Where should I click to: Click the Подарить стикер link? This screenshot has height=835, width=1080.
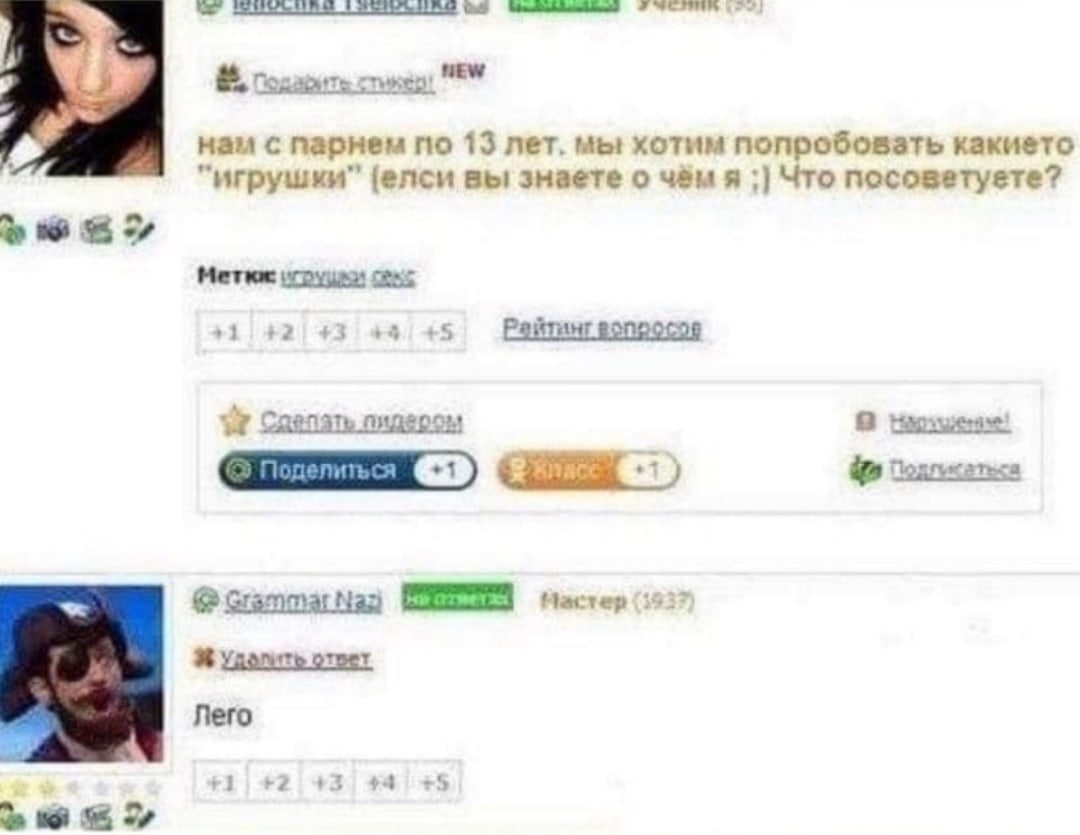tap(344, 83)
